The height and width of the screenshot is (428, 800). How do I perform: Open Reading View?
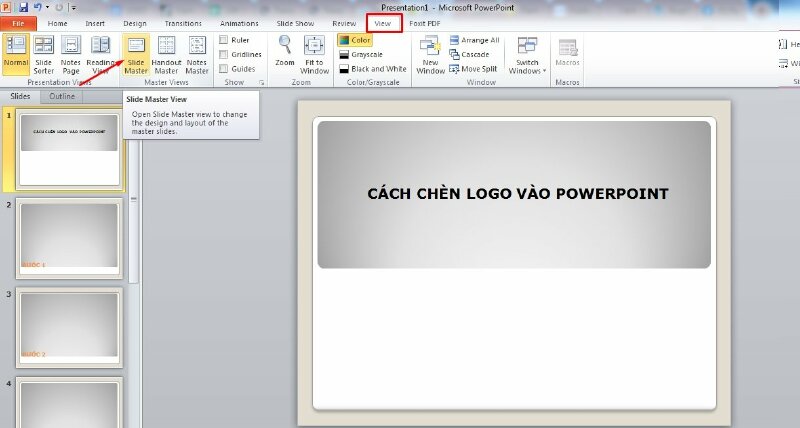coord(101,54)
